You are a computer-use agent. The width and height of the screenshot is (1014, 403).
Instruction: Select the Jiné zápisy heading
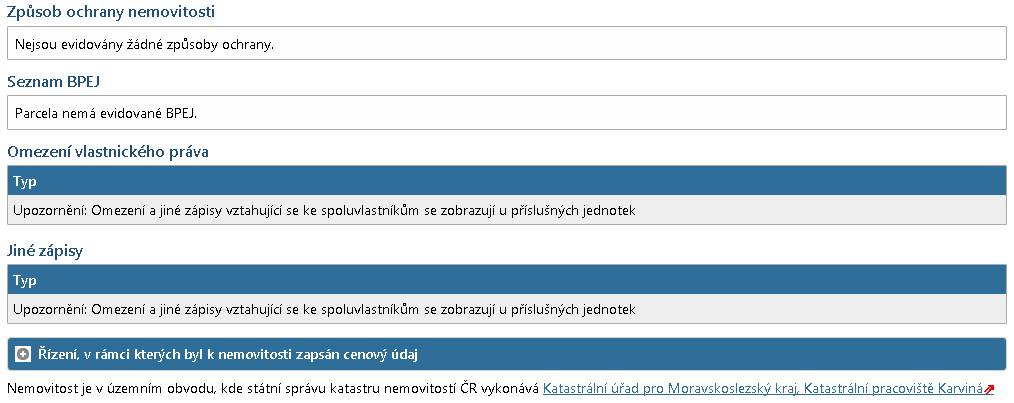[45, 251]
